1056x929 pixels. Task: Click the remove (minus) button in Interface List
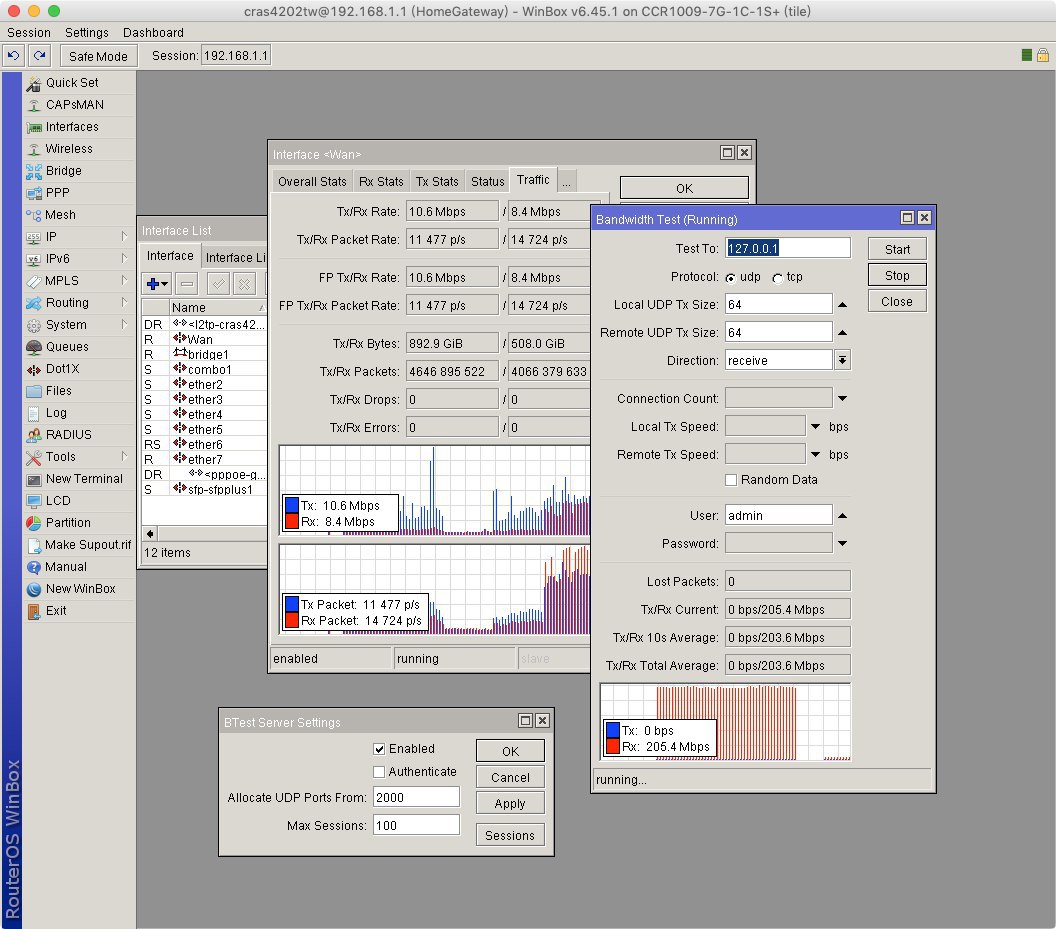pyautogui.click(x=187, y=284)
